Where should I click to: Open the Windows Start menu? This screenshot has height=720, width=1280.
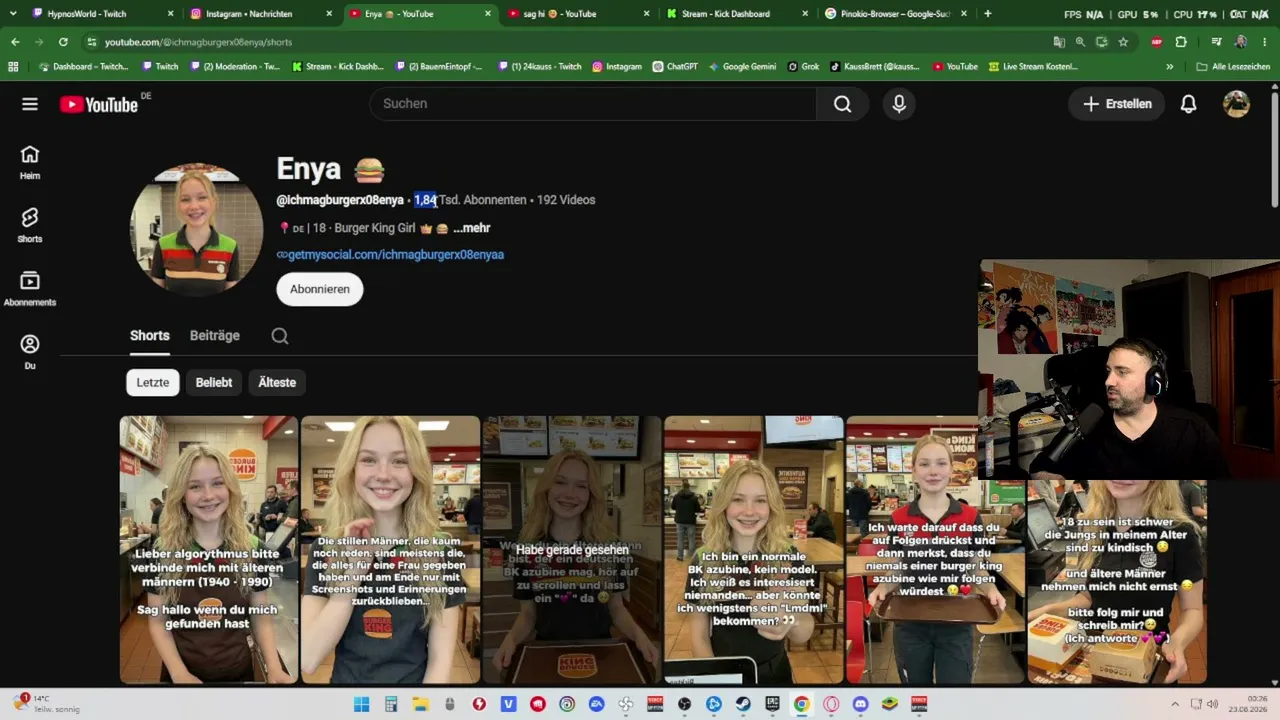pyautogui.click(x=362, y=704)
